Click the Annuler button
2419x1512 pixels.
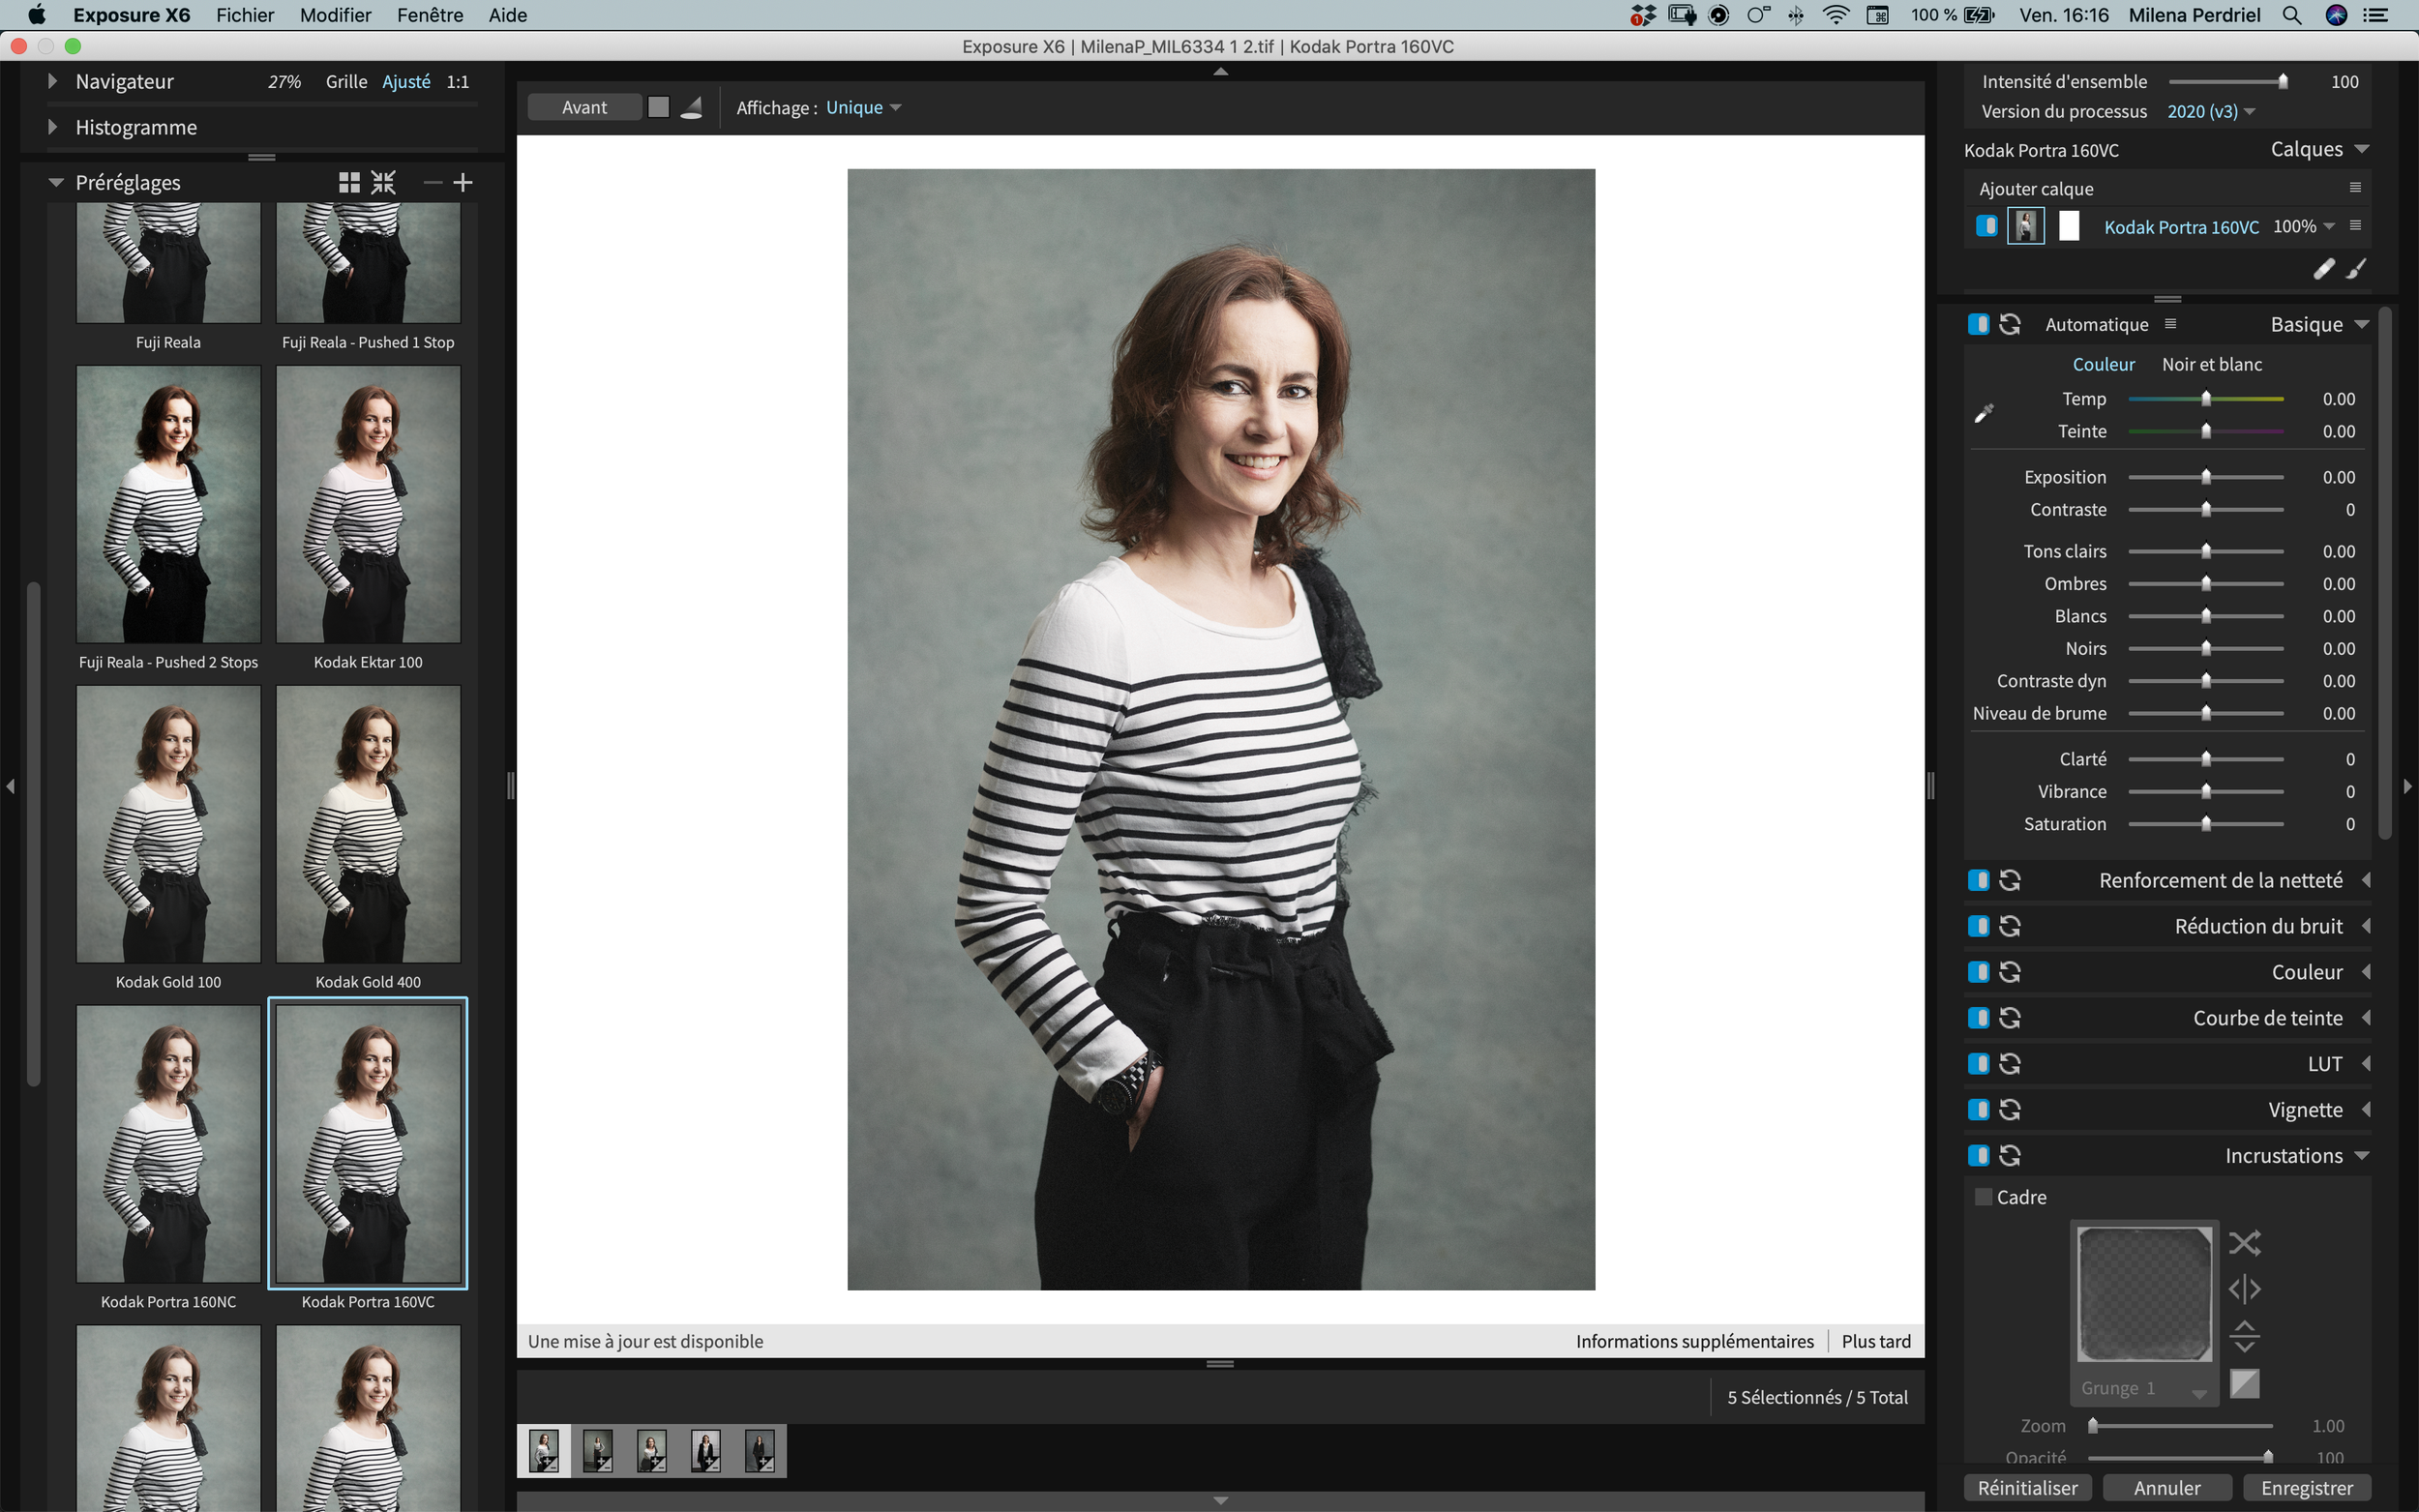2167,1487
